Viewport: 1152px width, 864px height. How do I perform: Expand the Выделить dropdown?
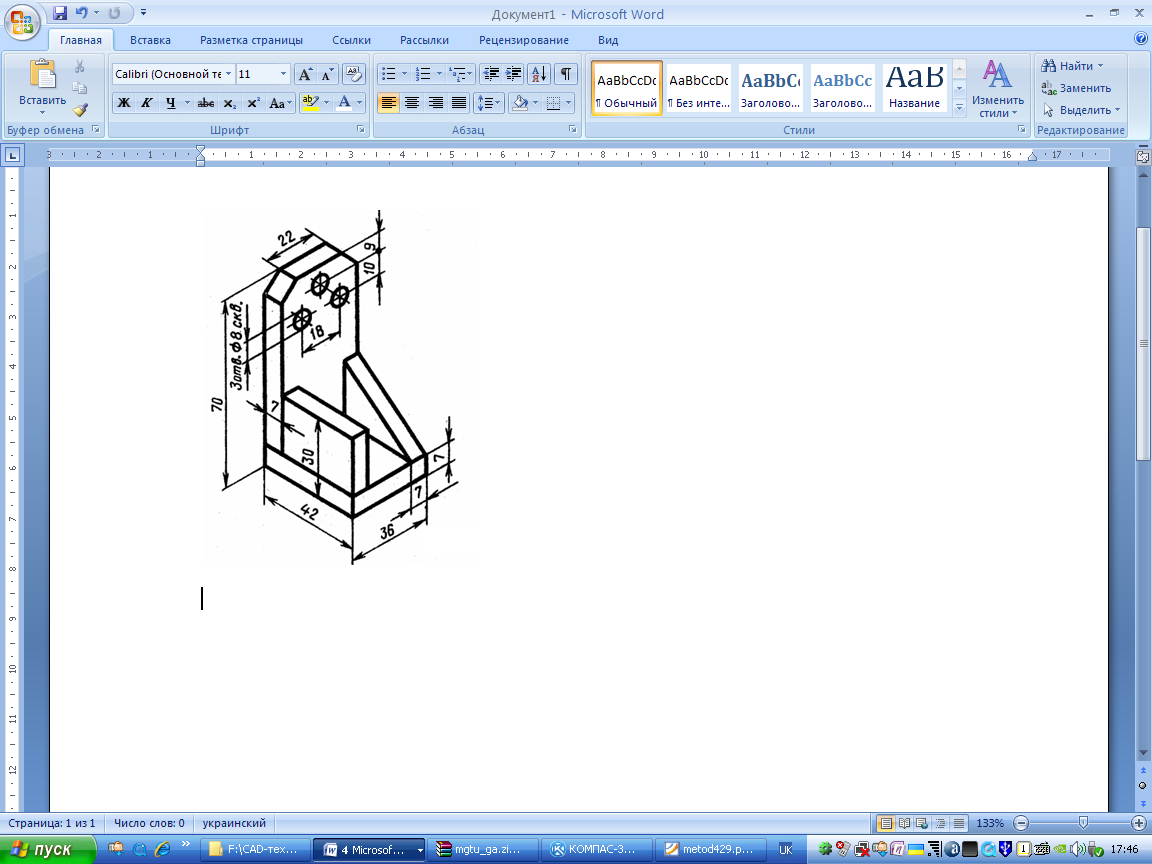pyautogui.click(x=1081, y=110)
